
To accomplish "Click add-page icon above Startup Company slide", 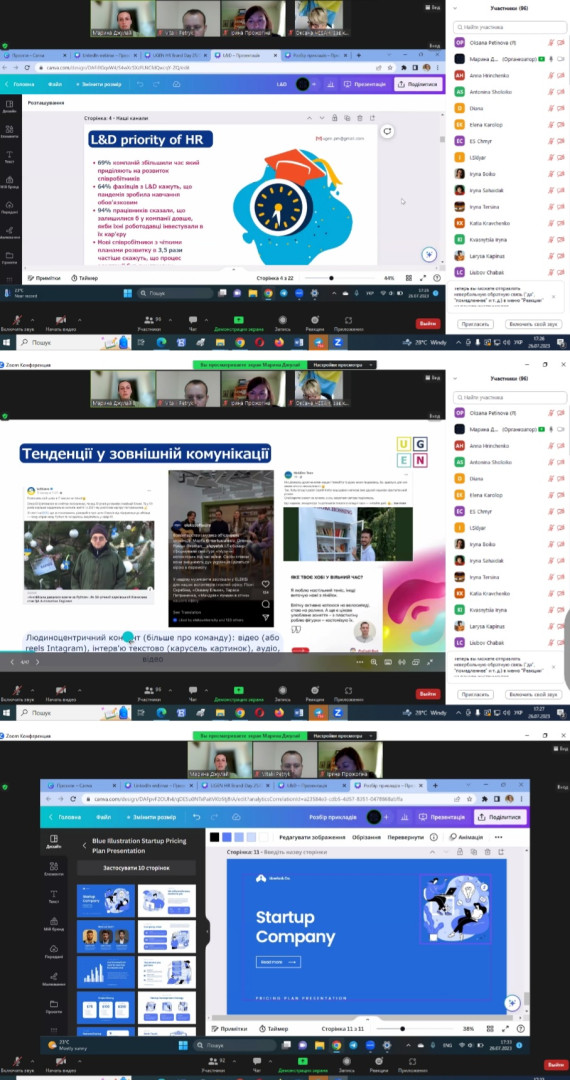I will (500, 852).
